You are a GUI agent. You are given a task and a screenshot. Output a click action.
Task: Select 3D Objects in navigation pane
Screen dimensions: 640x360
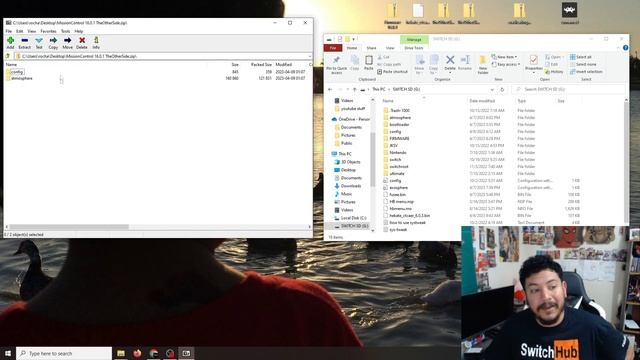point(347,162)
